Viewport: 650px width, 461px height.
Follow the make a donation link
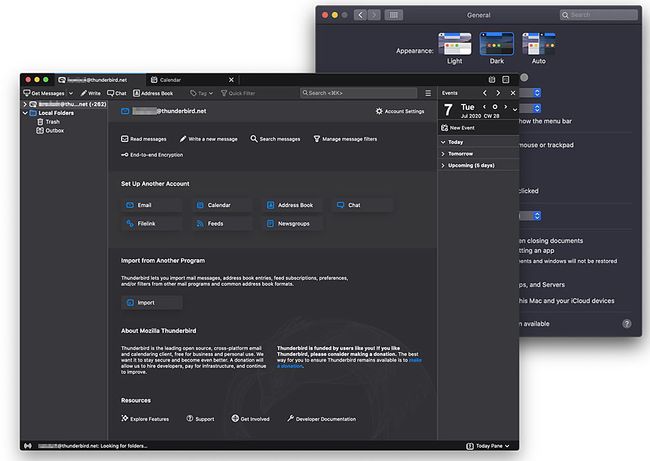349,363
